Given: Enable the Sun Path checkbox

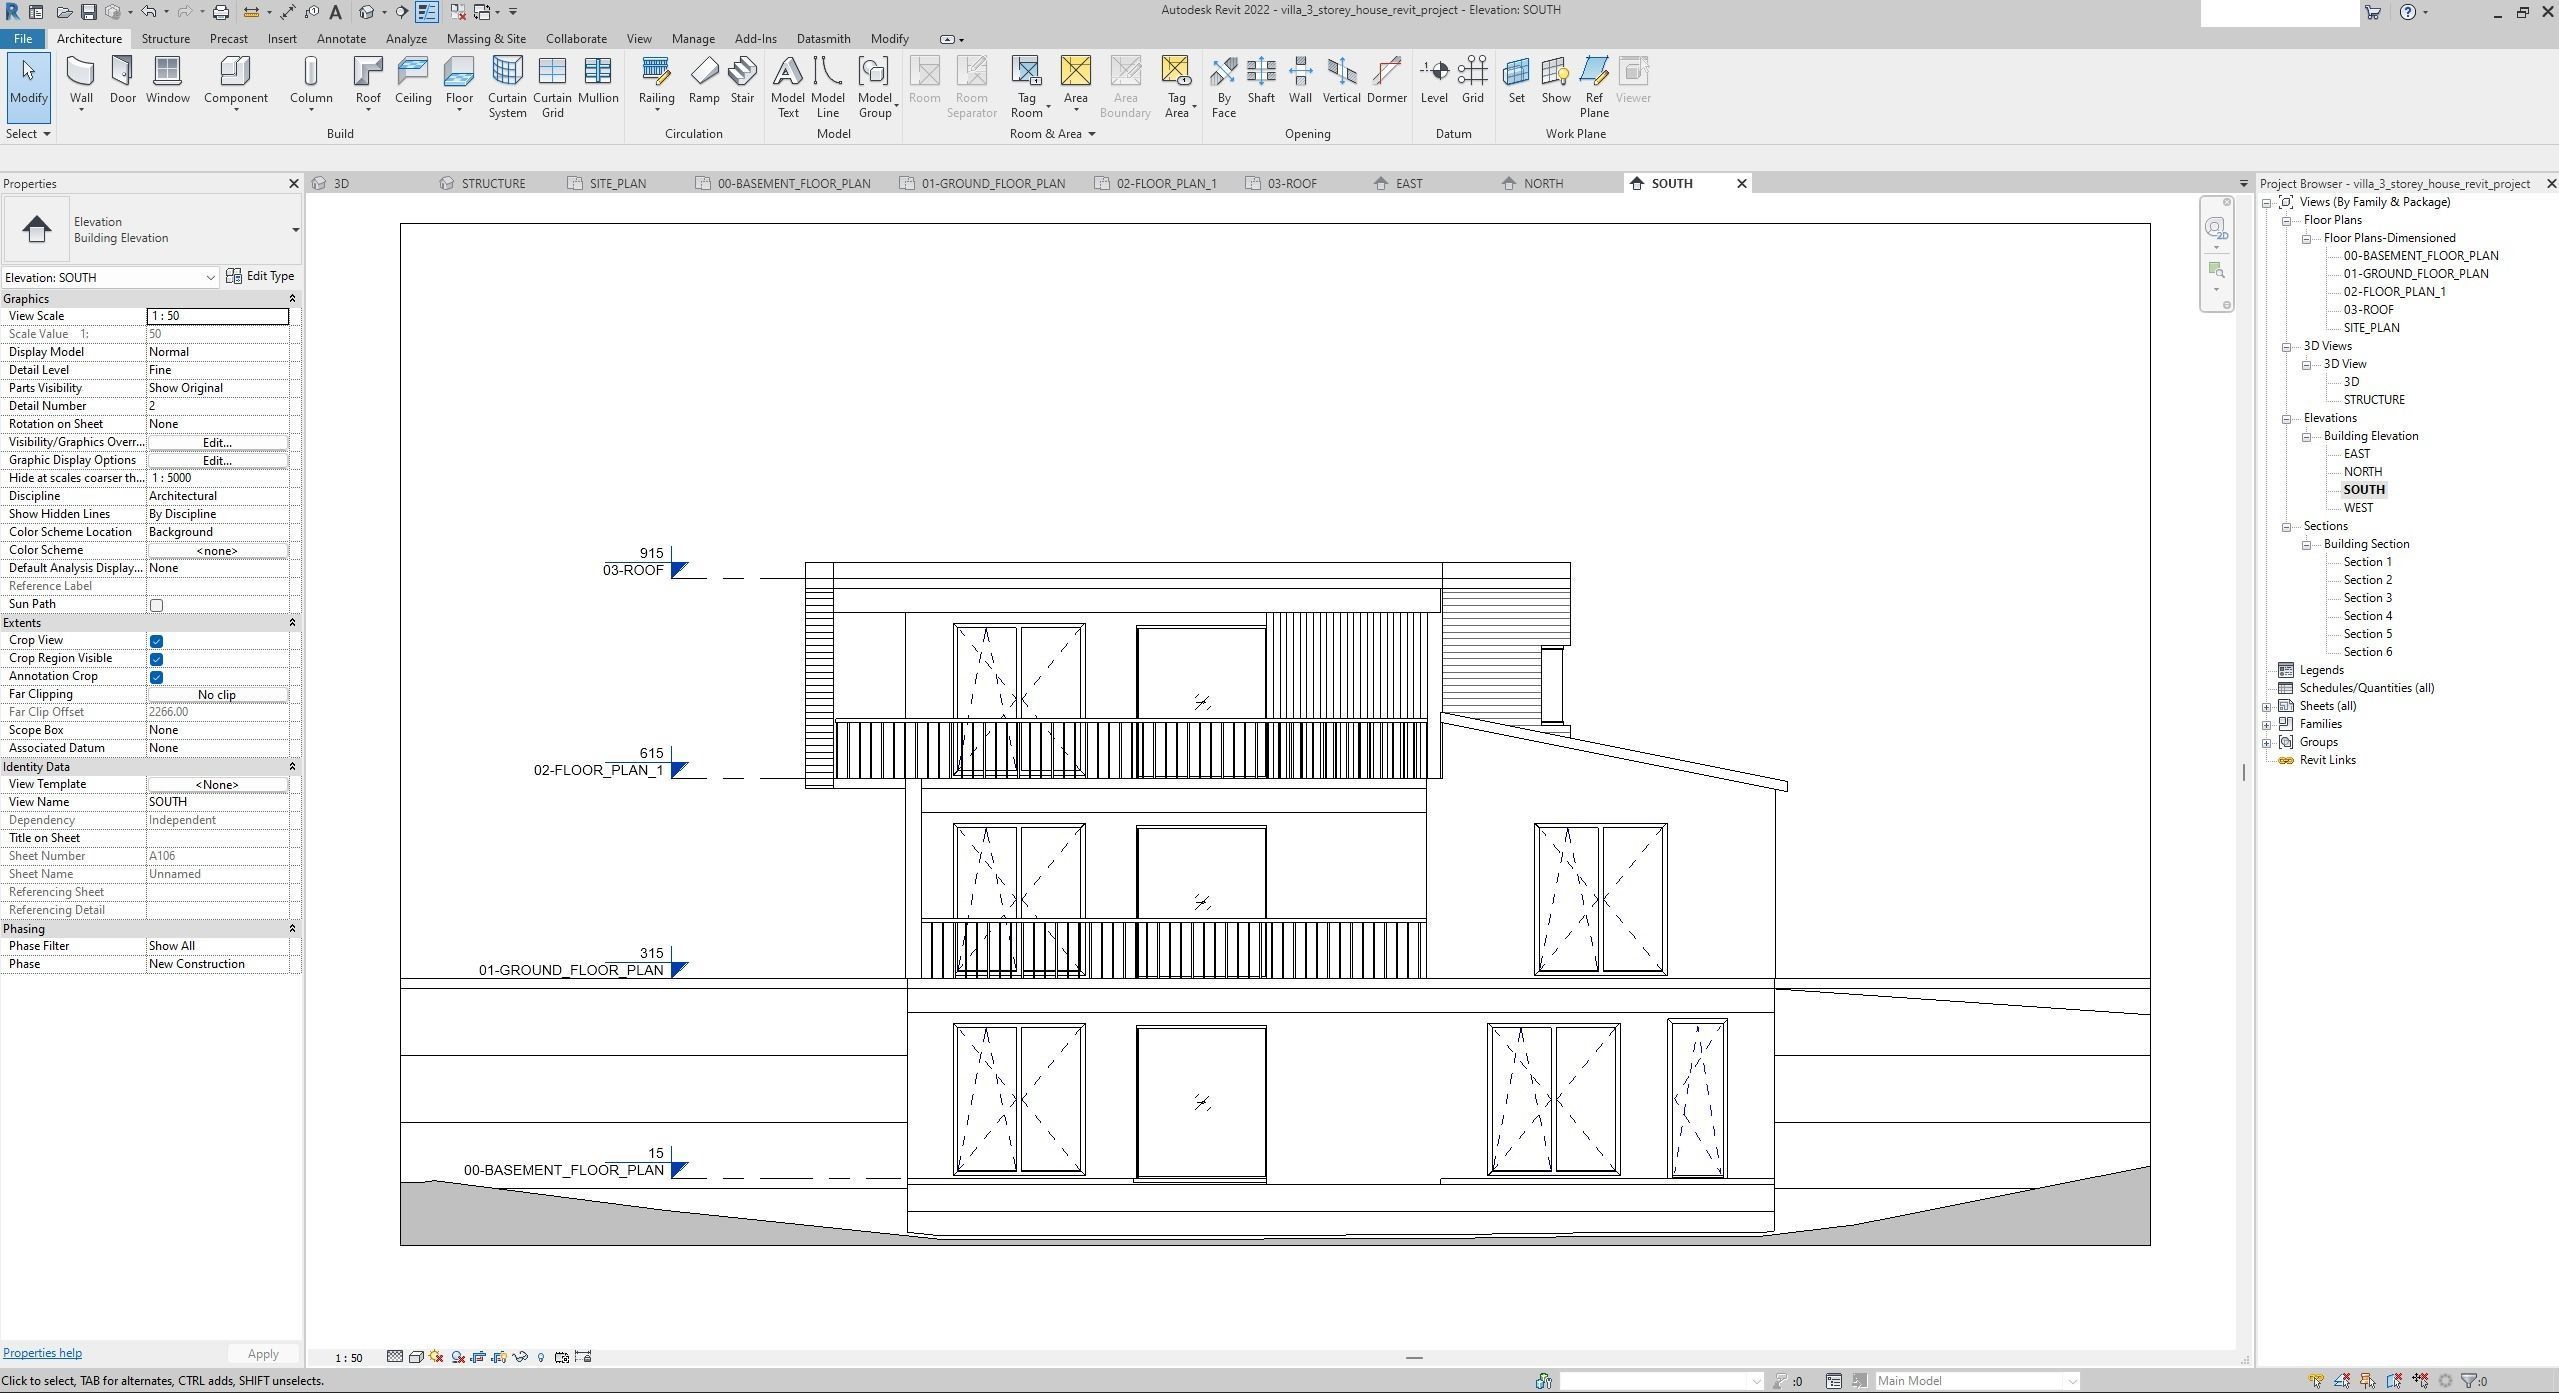Looking at the screenshot, I should point(156,605).
